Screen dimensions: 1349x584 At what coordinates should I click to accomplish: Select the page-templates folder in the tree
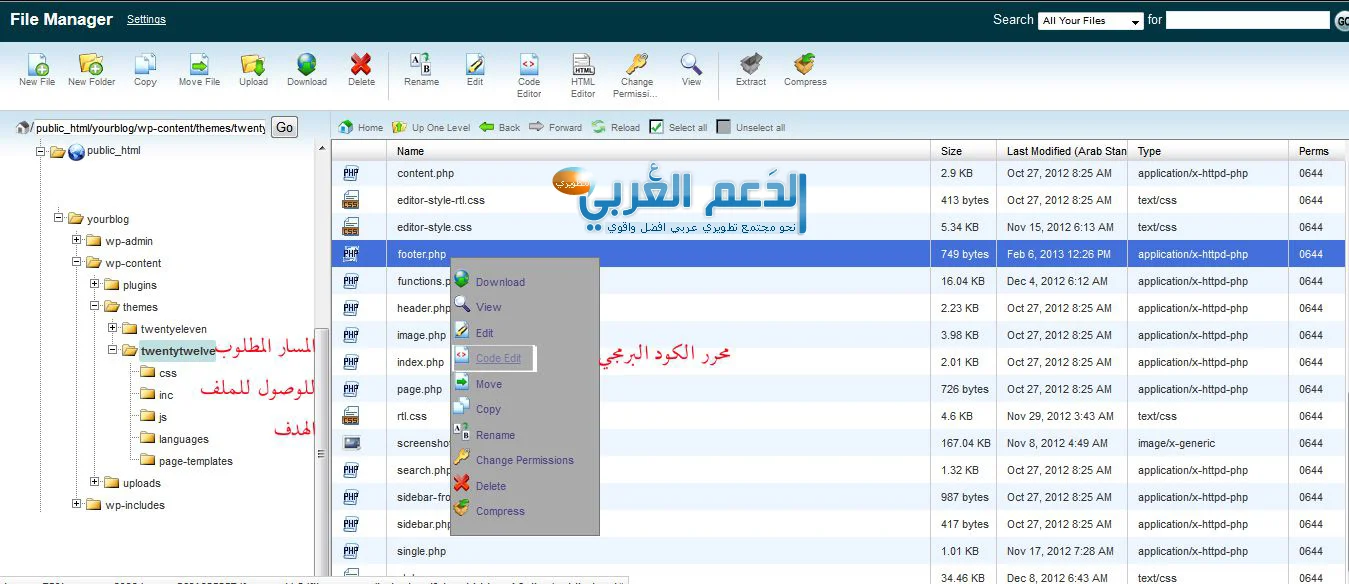(196, 461)
